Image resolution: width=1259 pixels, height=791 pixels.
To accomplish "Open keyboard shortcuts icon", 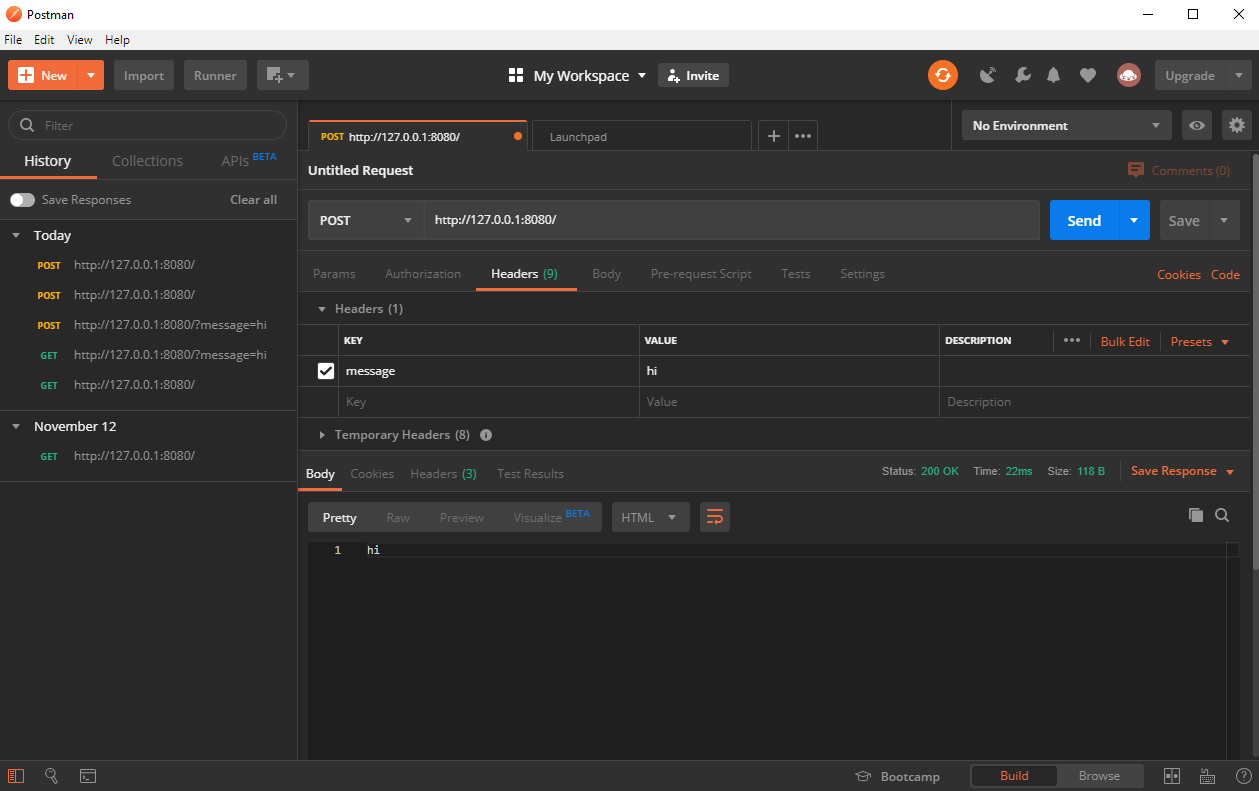I will coord(1207,776).
